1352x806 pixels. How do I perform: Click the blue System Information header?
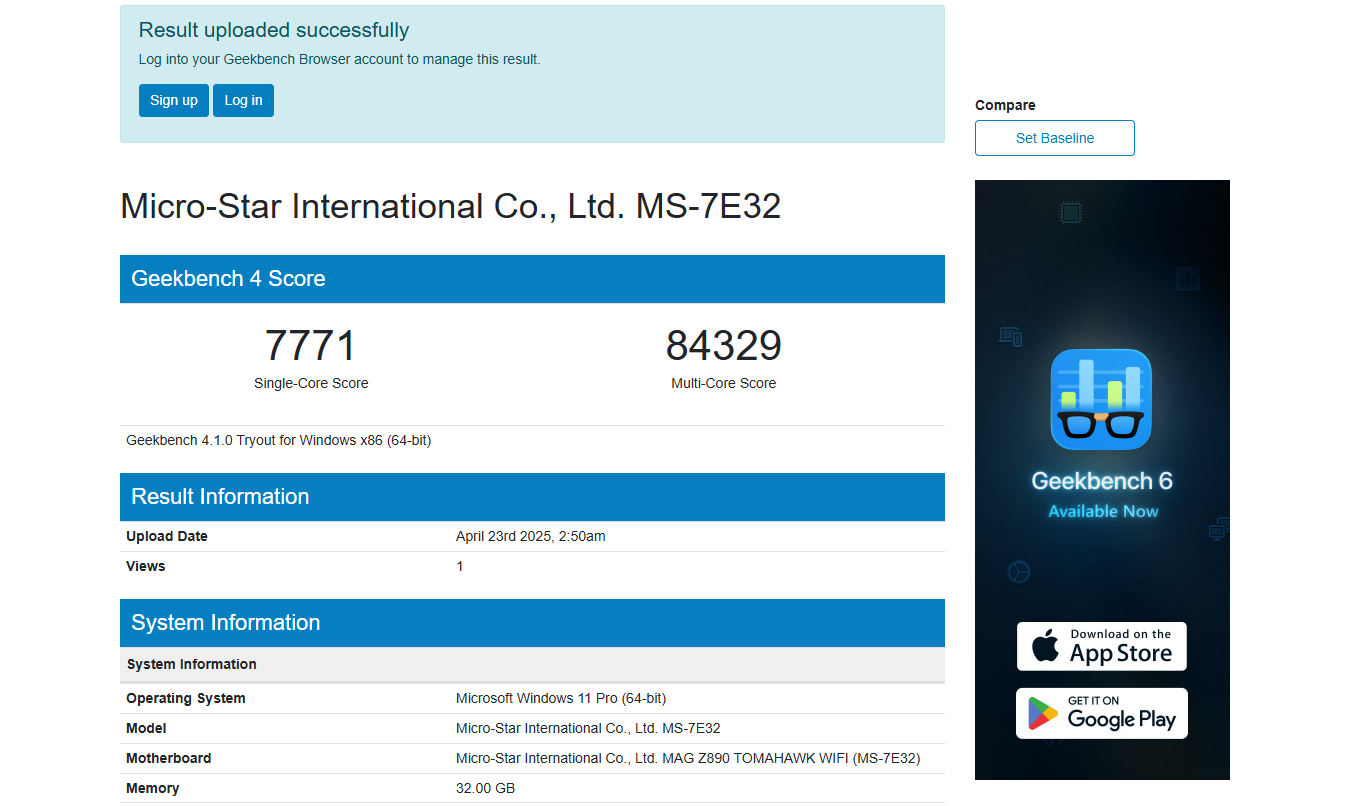point(532,623)
